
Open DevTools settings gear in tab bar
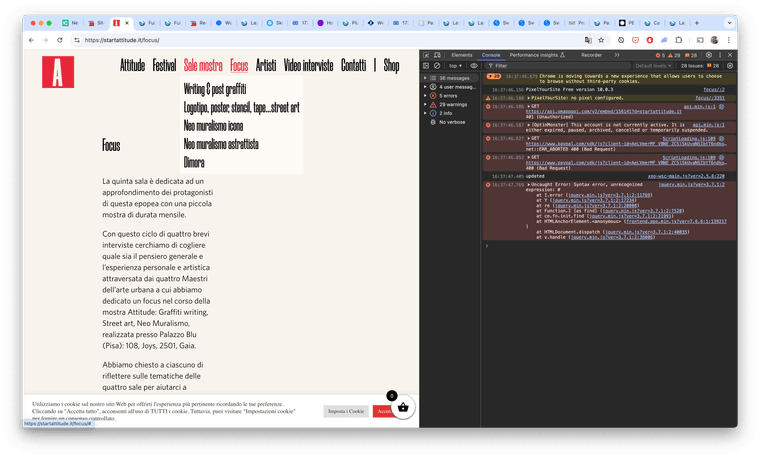709,55
